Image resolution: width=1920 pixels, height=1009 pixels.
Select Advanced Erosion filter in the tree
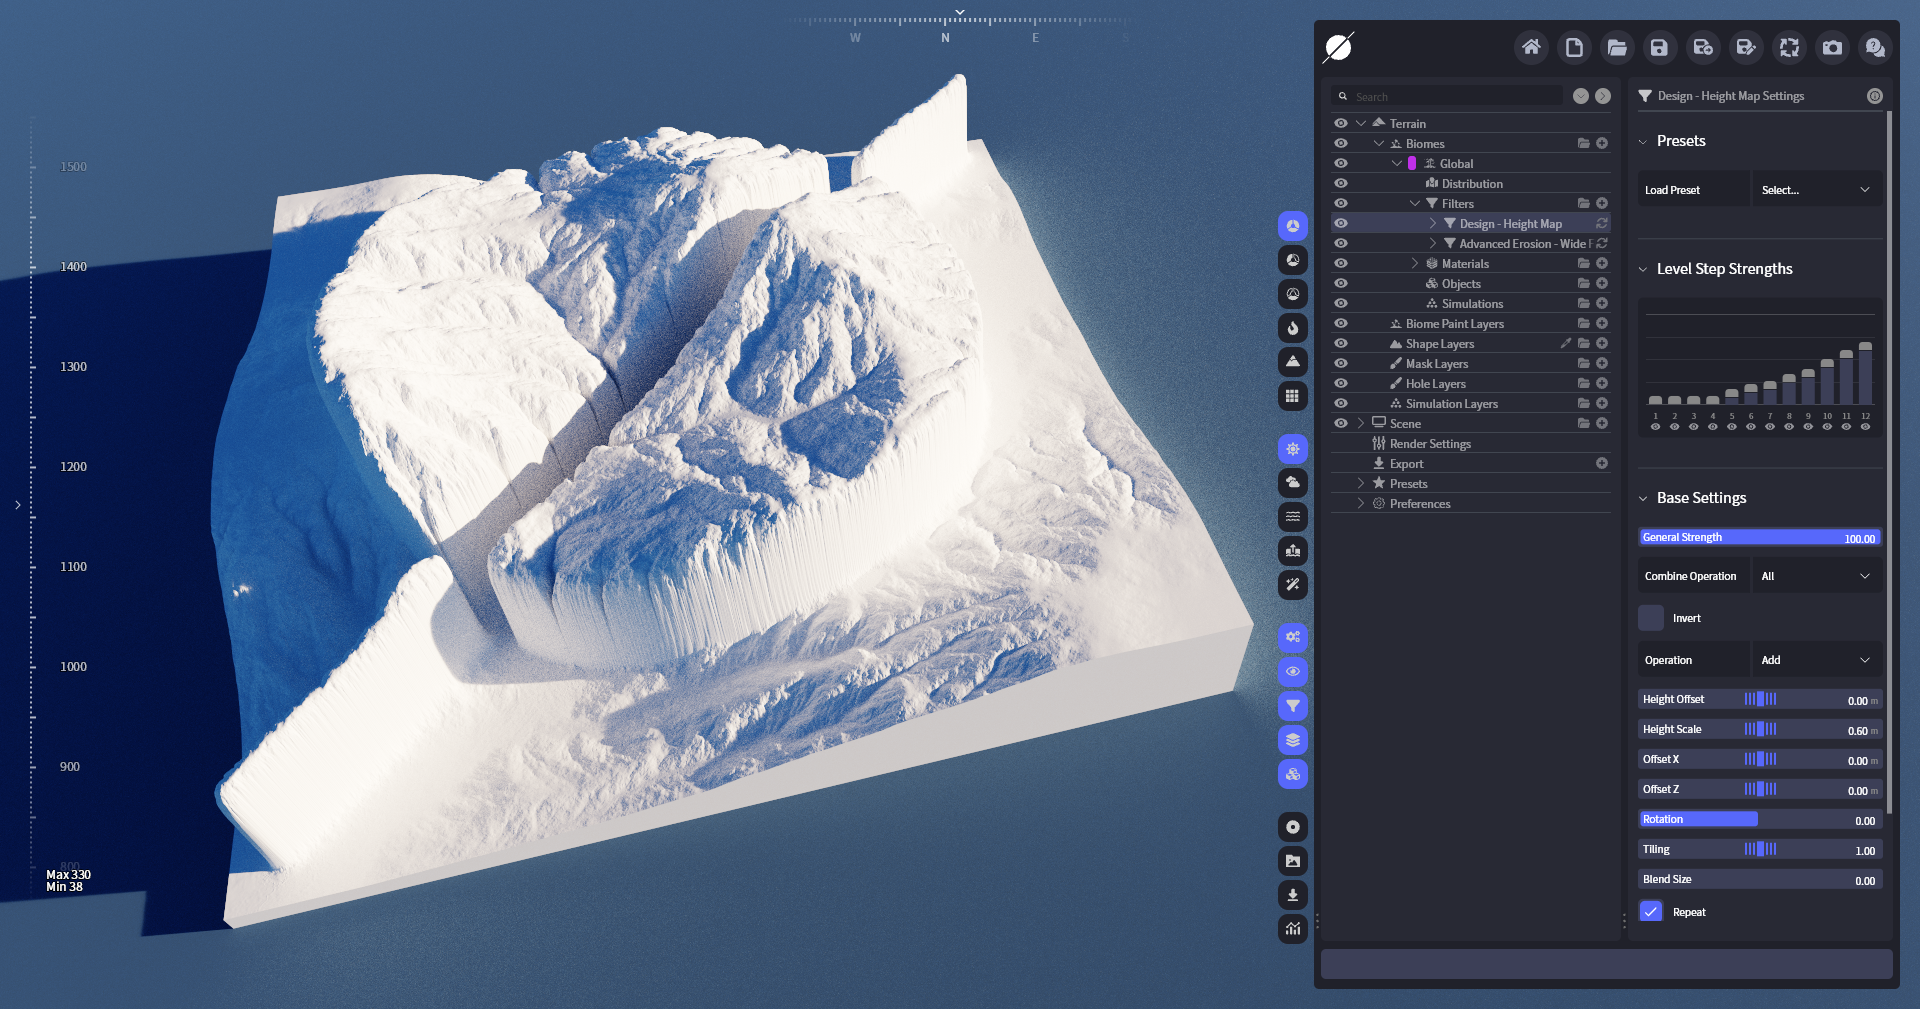tap(1521, 244)
